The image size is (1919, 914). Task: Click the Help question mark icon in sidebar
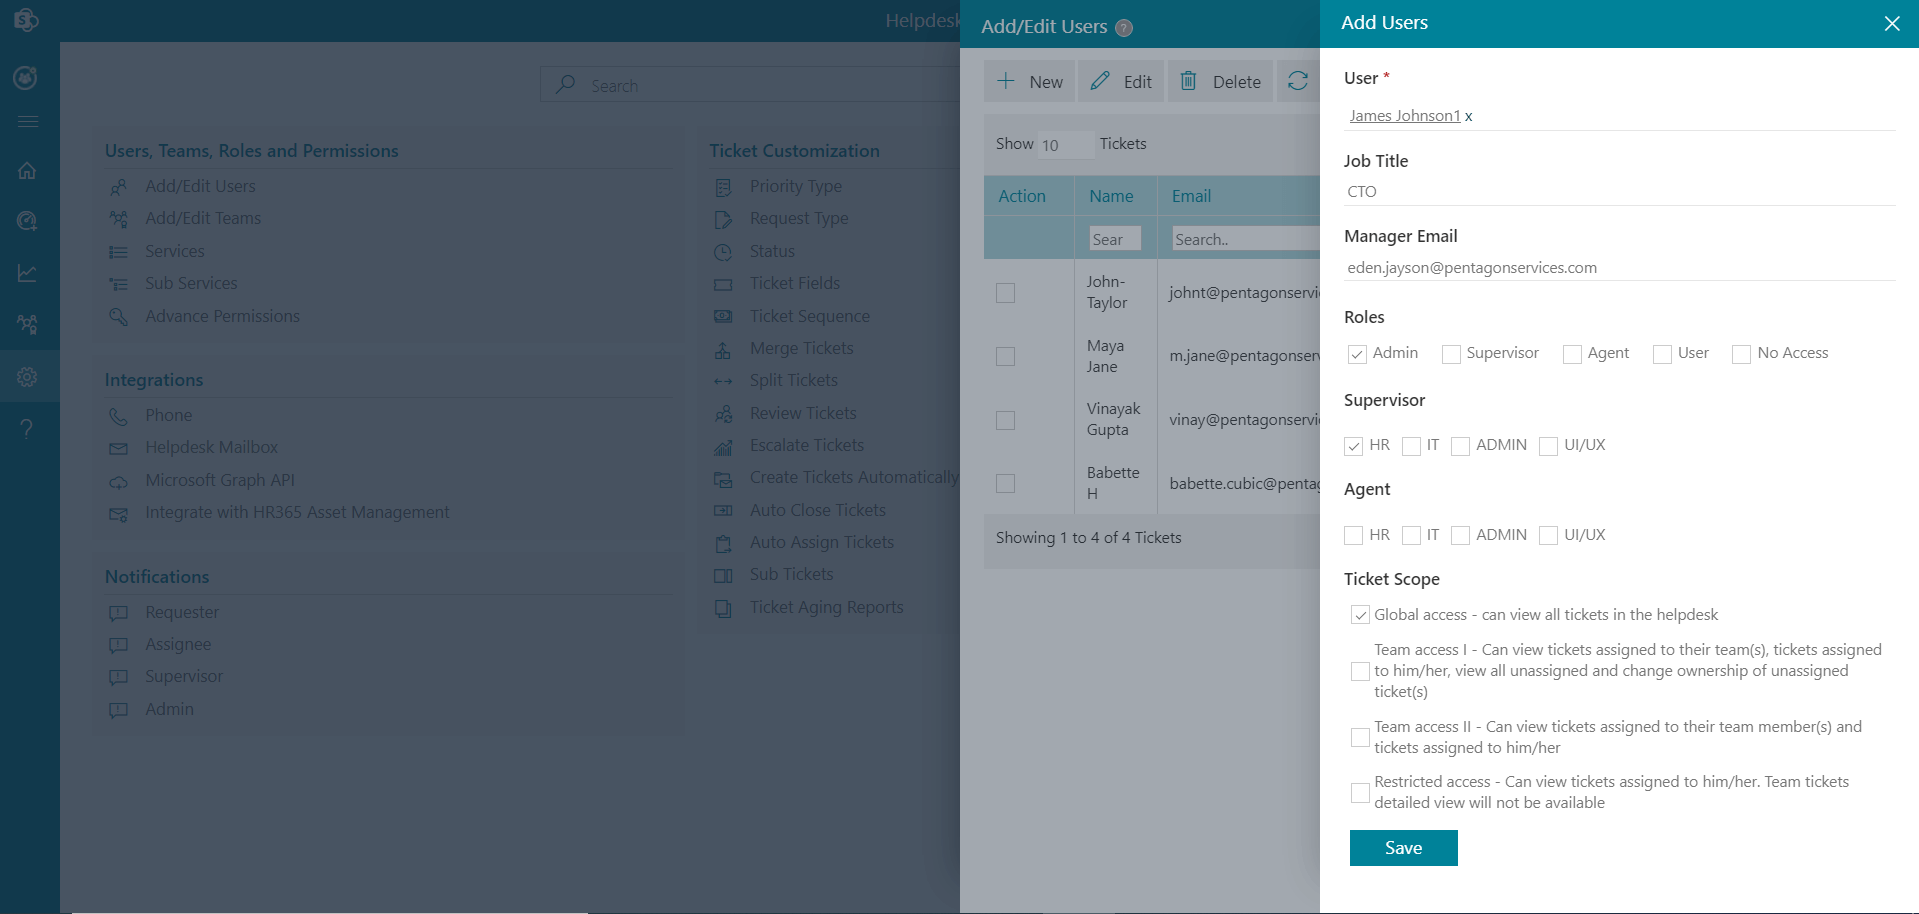[27, 428]
